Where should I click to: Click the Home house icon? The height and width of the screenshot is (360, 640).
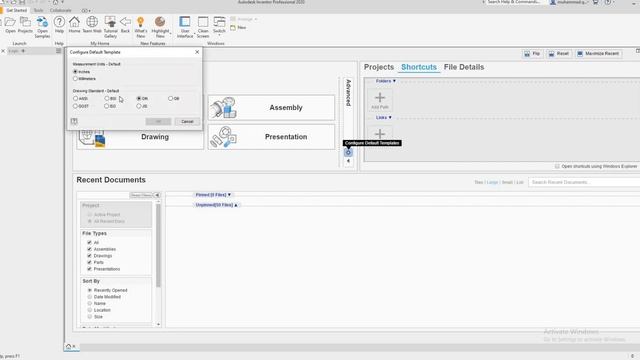point(74,22)
